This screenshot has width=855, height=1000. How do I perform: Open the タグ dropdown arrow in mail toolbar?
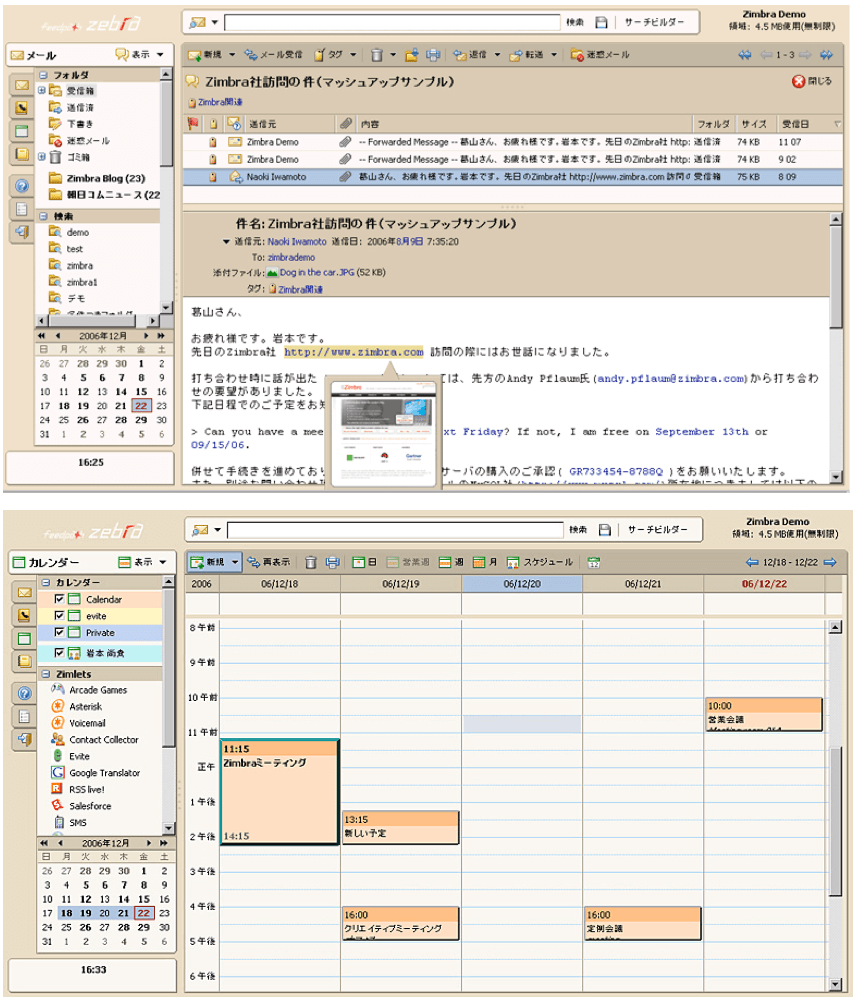(x=353, y=55)
